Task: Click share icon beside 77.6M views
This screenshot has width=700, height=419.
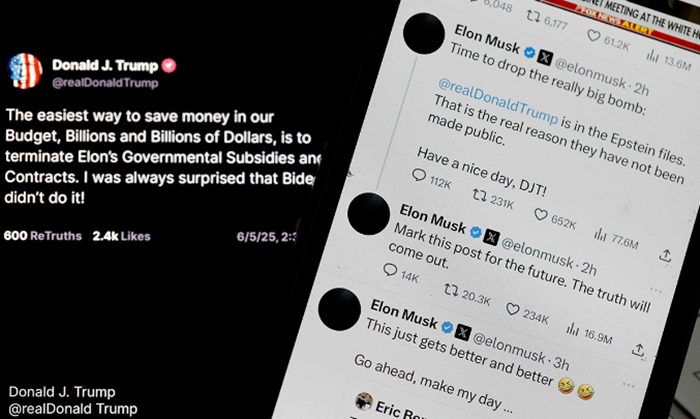Action: pos(666,255)
